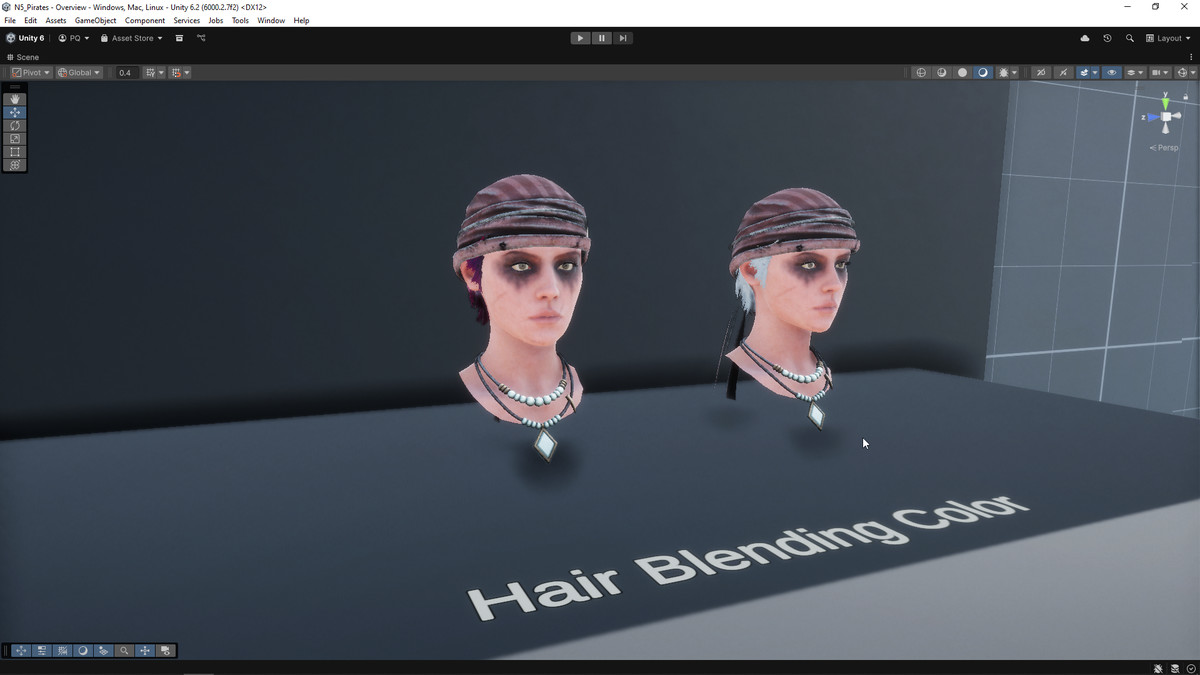Click the grid snap value field
Image resolution: width=1200 pixels, height=675 pixels.
[125, 73]
